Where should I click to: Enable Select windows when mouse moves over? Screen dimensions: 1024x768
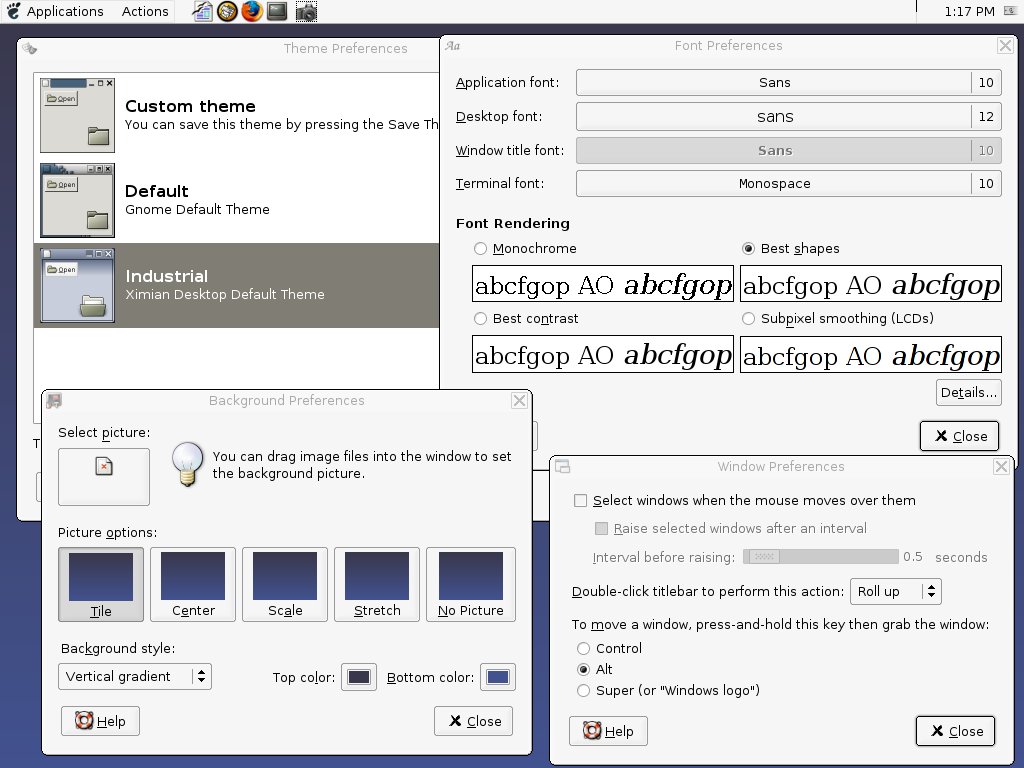pos(580,501)
